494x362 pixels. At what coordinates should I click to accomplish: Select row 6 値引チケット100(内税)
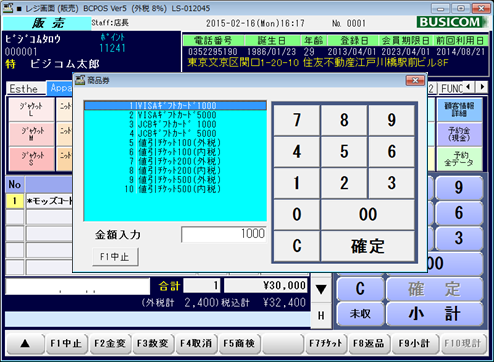click(x=175, y=152)
